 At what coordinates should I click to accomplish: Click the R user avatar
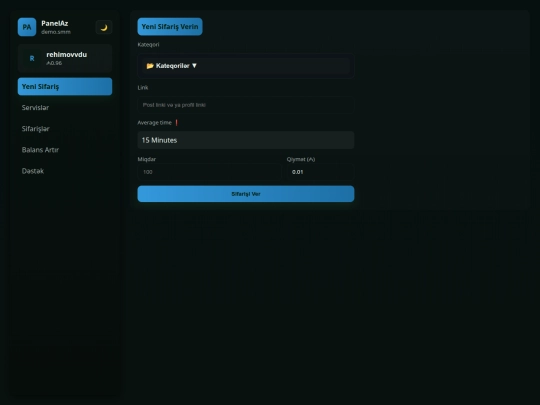[x=32, y=59]
